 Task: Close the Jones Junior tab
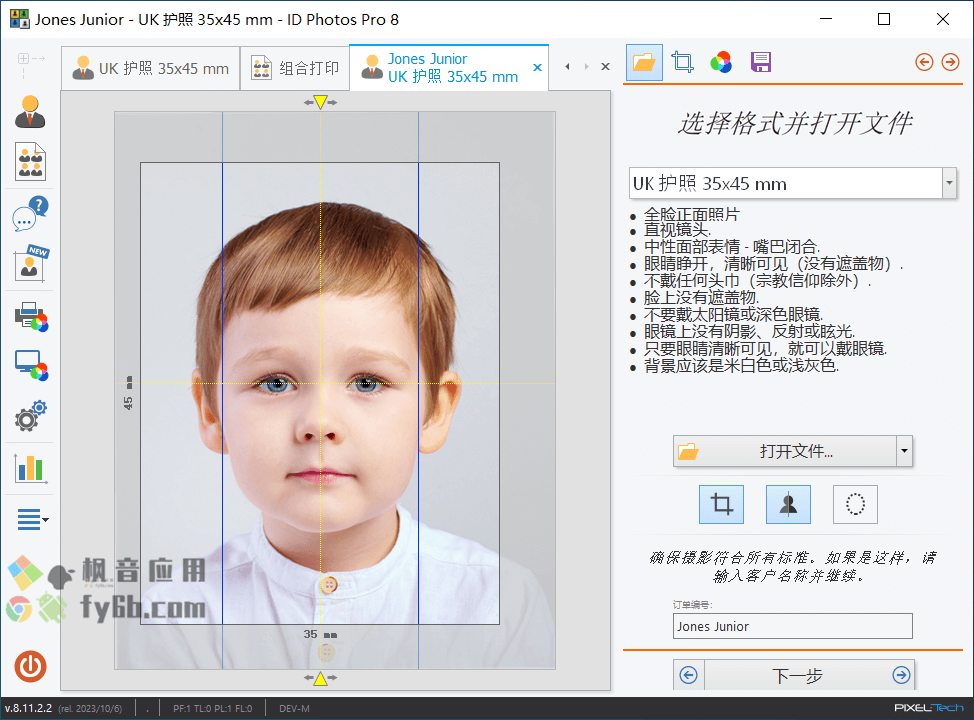point(537,68)
